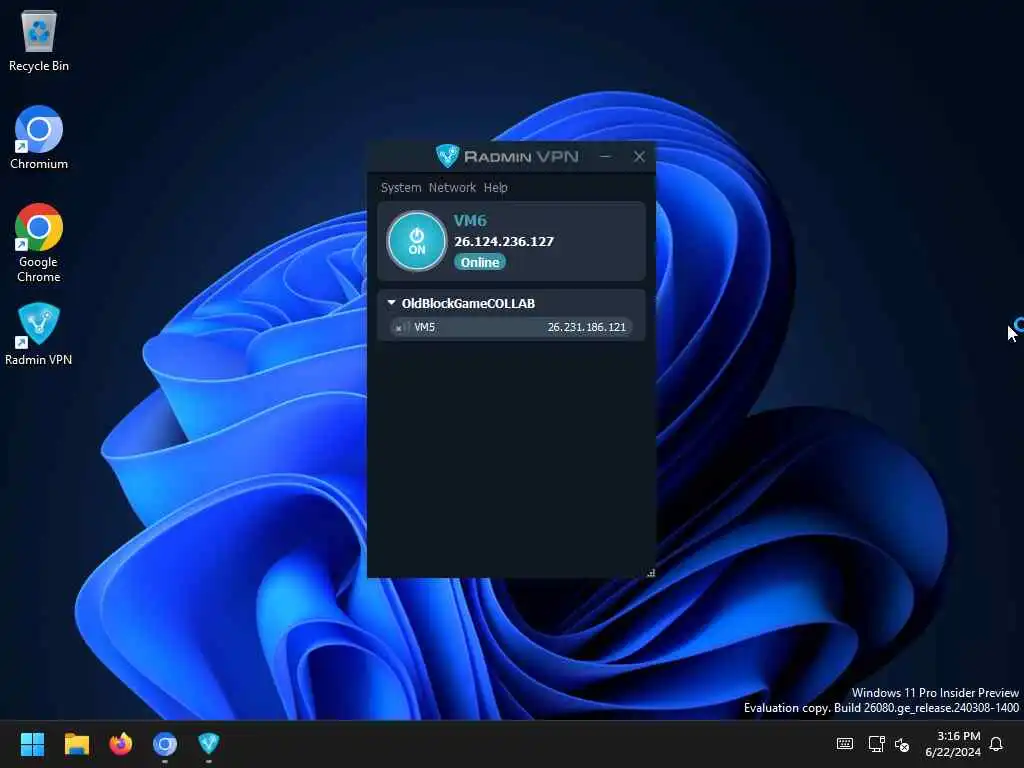
Task: Click the Online status badge
Action: click(x=480, y=262)
